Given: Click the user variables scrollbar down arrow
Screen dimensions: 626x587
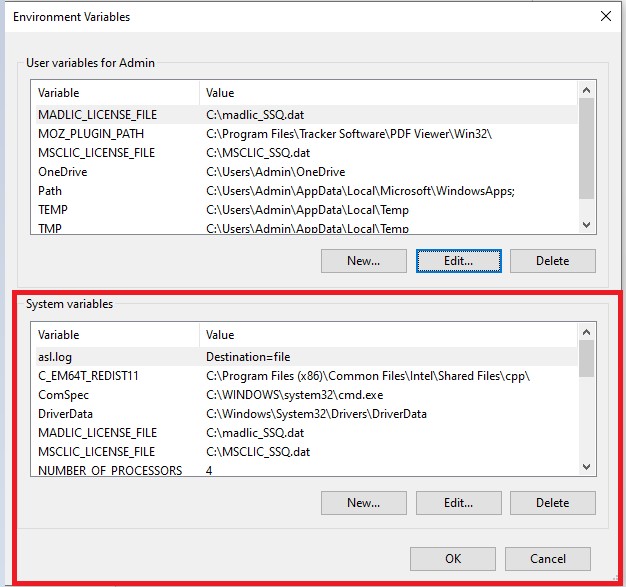Looking at the screenshot, I should point(587,226).
